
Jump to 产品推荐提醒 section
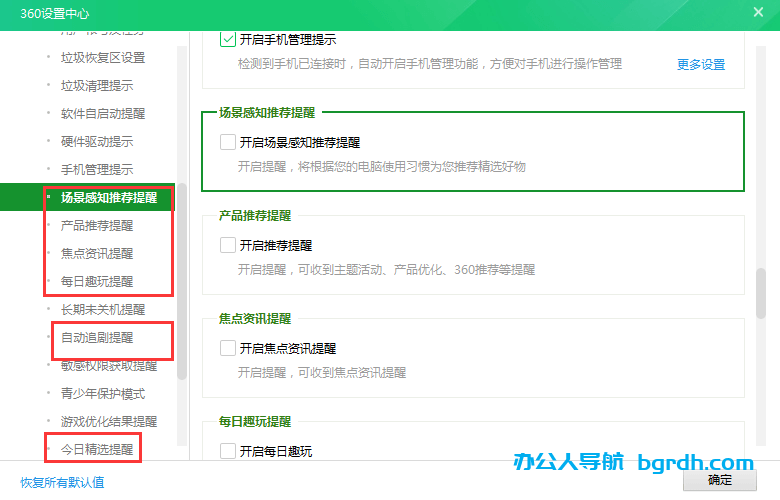pyautogui.click(x=97, y=225)
